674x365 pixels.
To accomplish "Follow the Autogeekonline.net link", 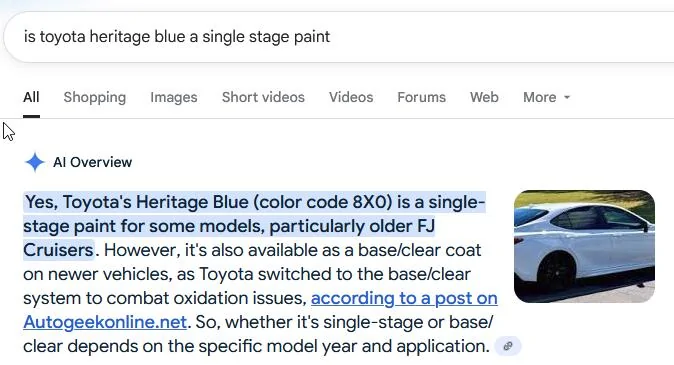I will [x=105, y=322].
